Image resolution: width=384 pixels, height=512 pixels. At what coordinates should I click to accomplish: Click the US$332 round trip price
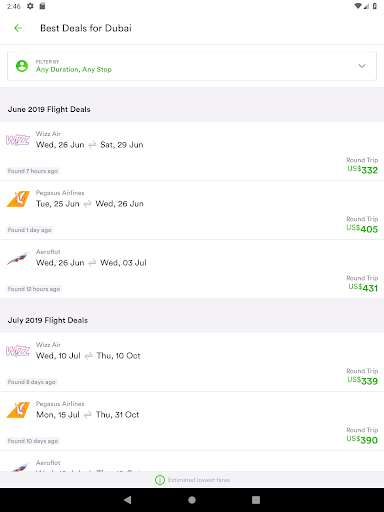(363, 170)
